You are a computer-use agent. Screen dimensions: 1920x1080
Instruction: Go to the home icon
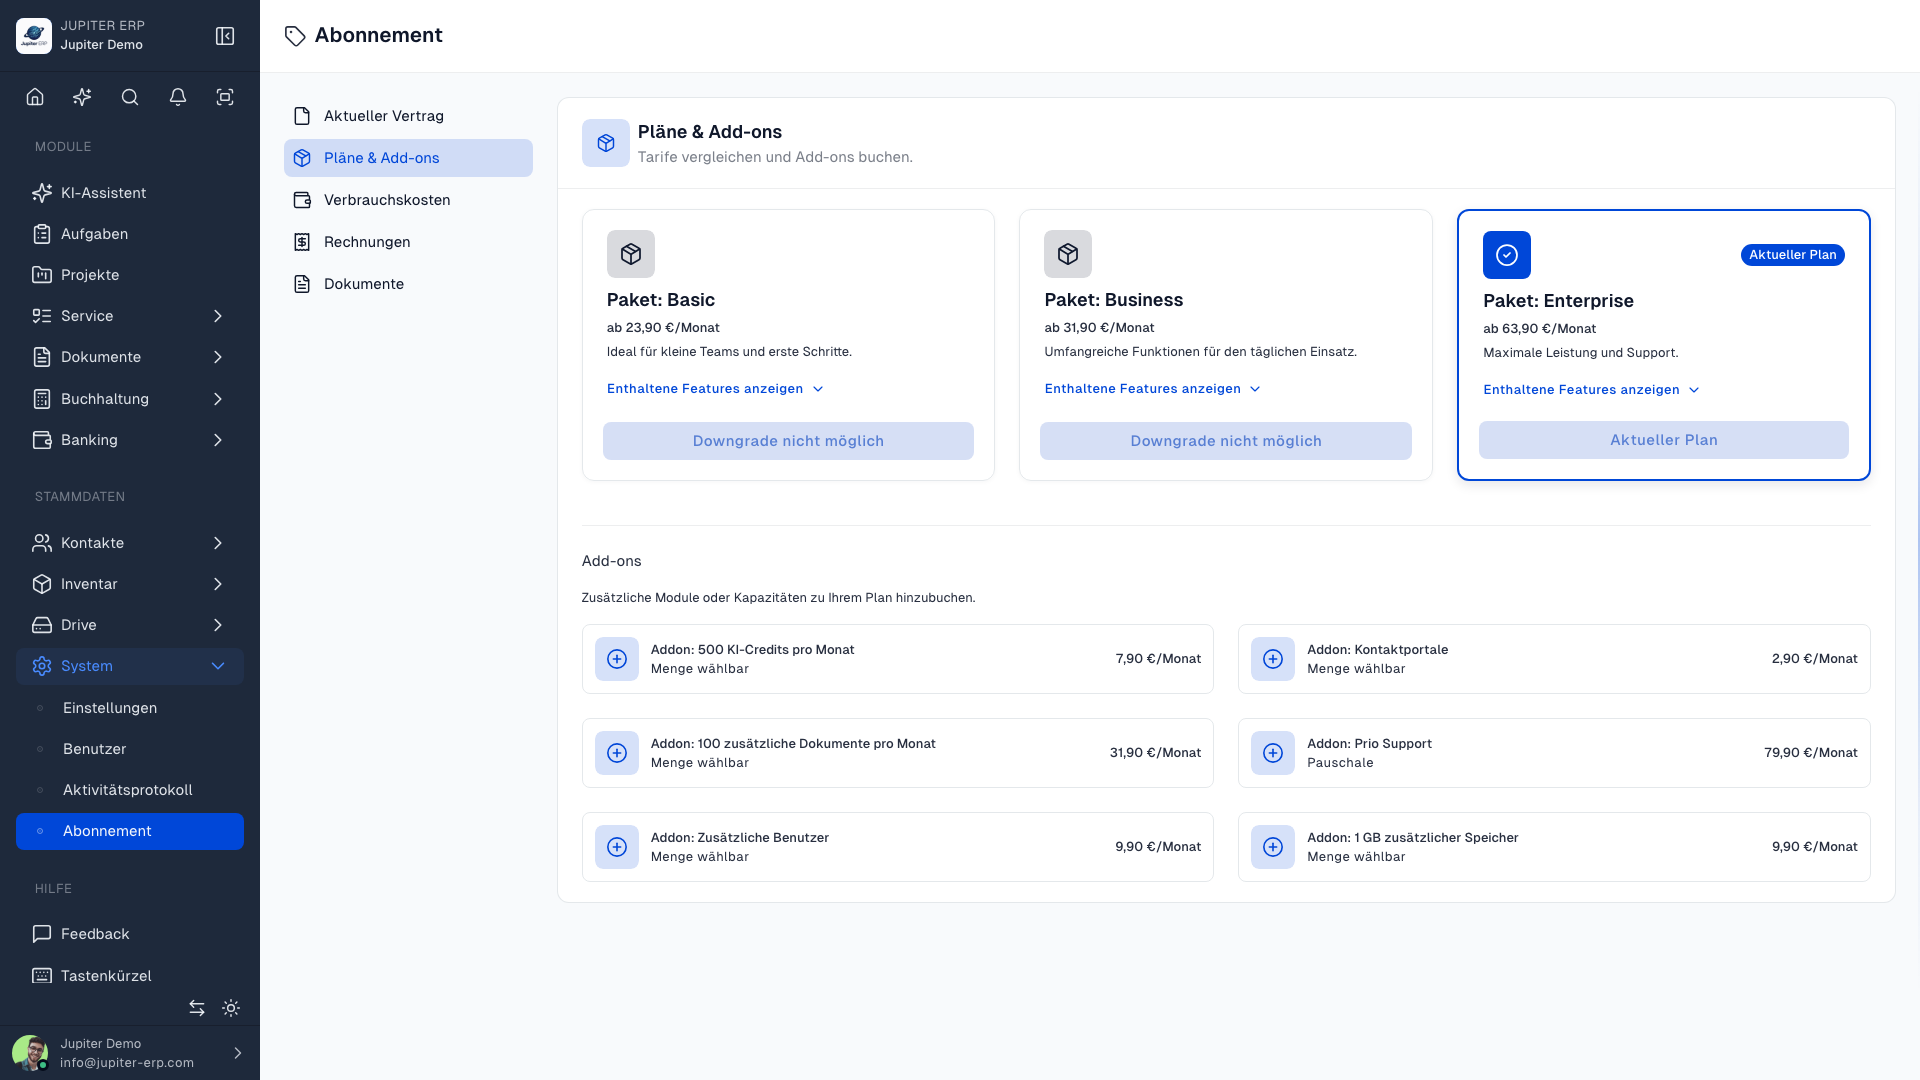tap(35, 97)
